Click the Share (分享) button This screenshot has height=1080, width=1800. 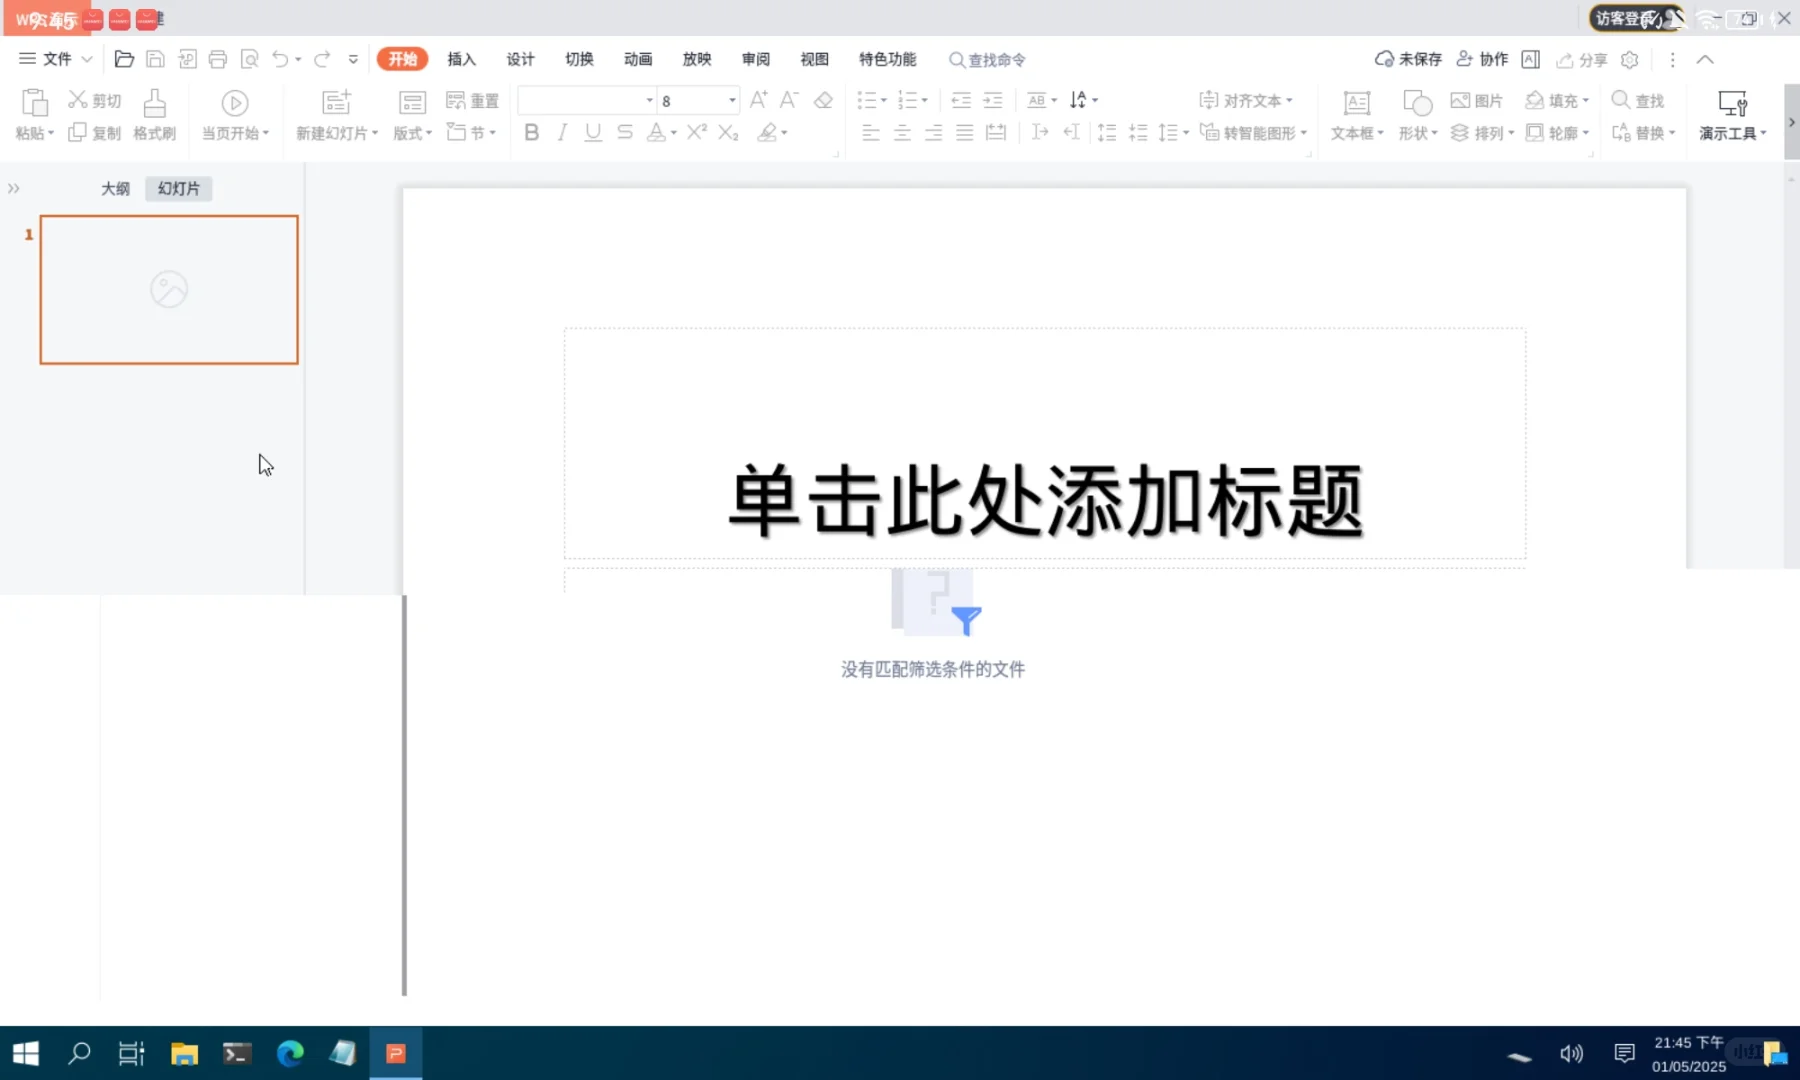click(1585, 59)
